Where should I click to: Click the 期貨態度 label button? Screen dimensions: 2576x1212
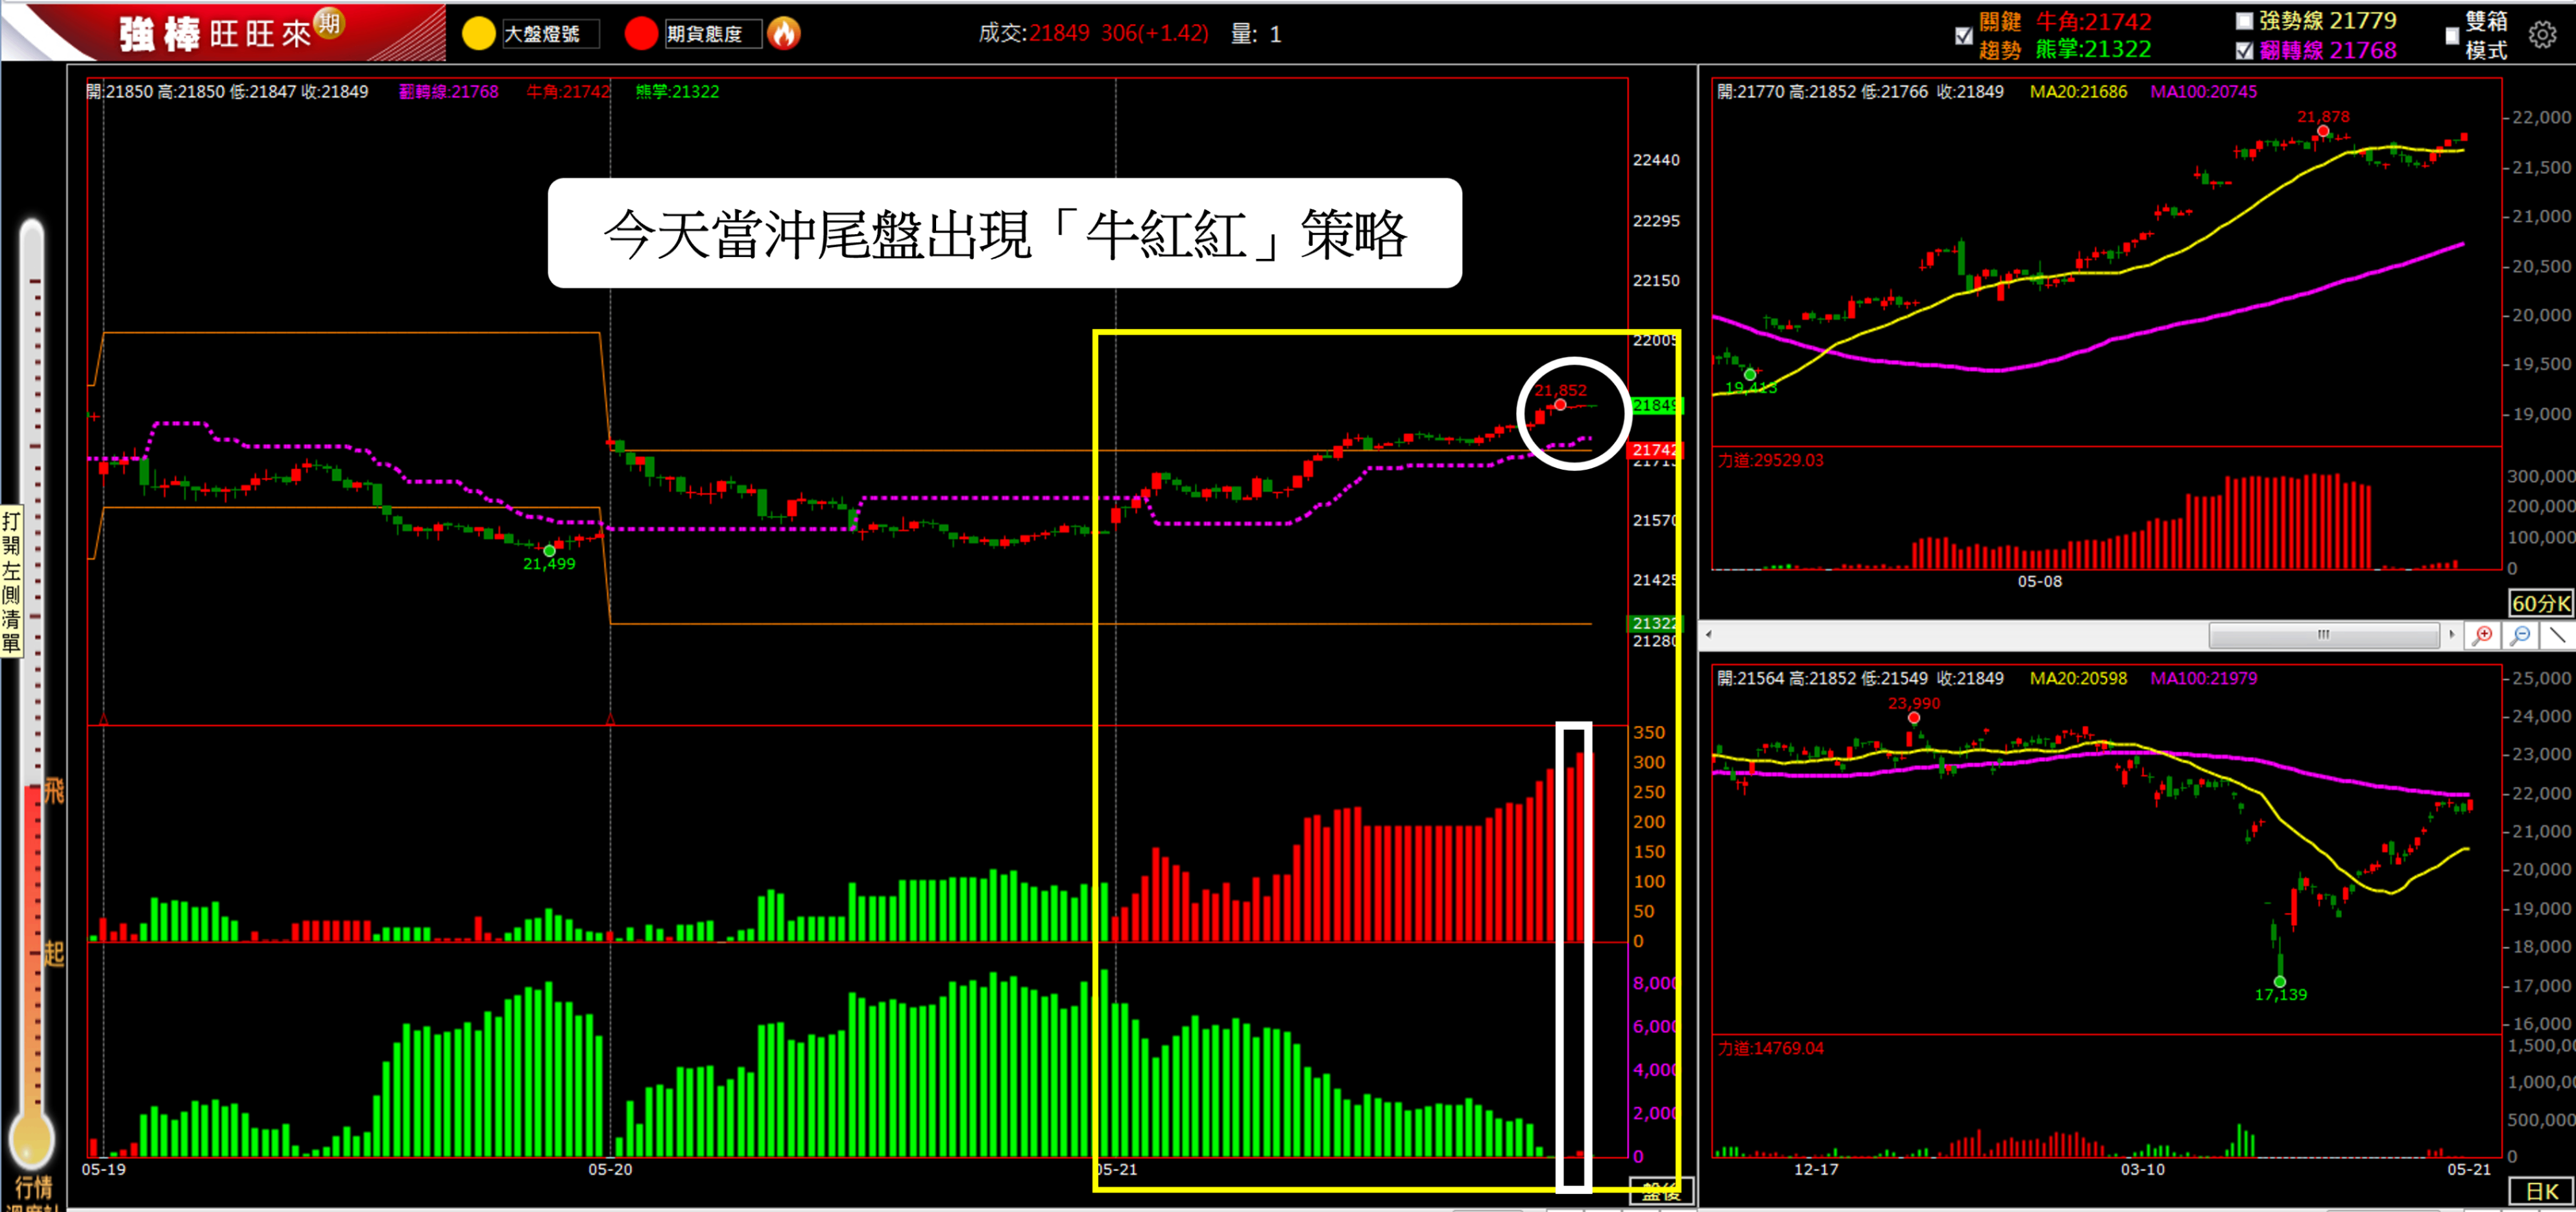pyautogui.click(x=713, y=34)
